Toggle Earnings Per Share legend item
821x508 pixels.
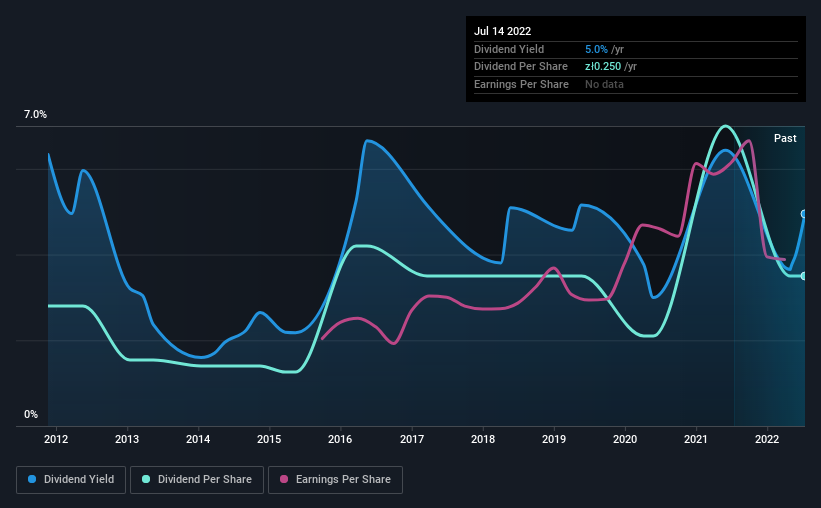point(336,480)
